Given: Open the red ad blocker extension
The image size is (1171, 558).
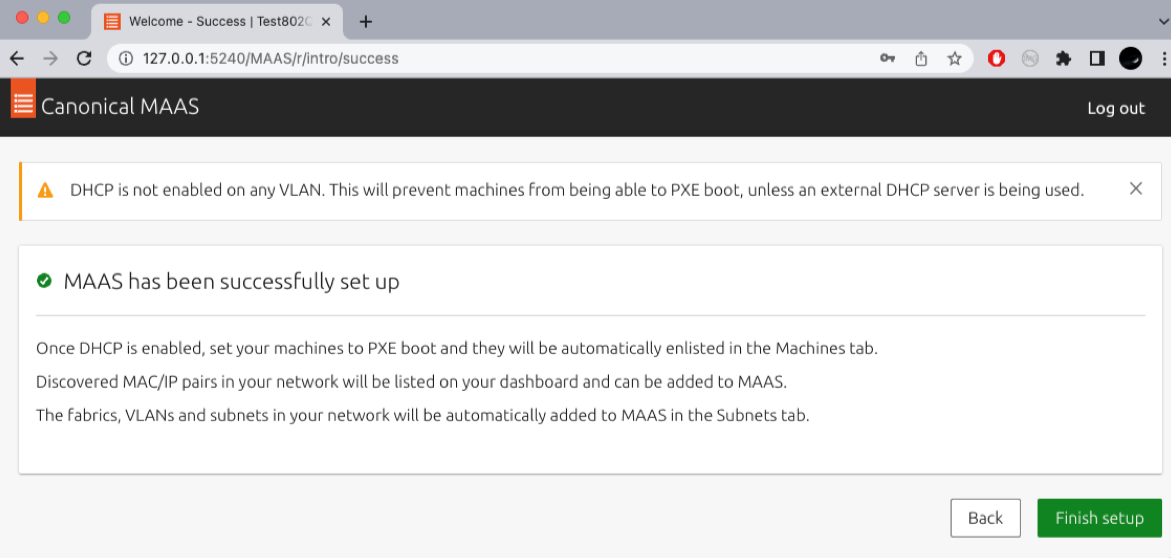Looking at the screenshot, I should point(997,59).
